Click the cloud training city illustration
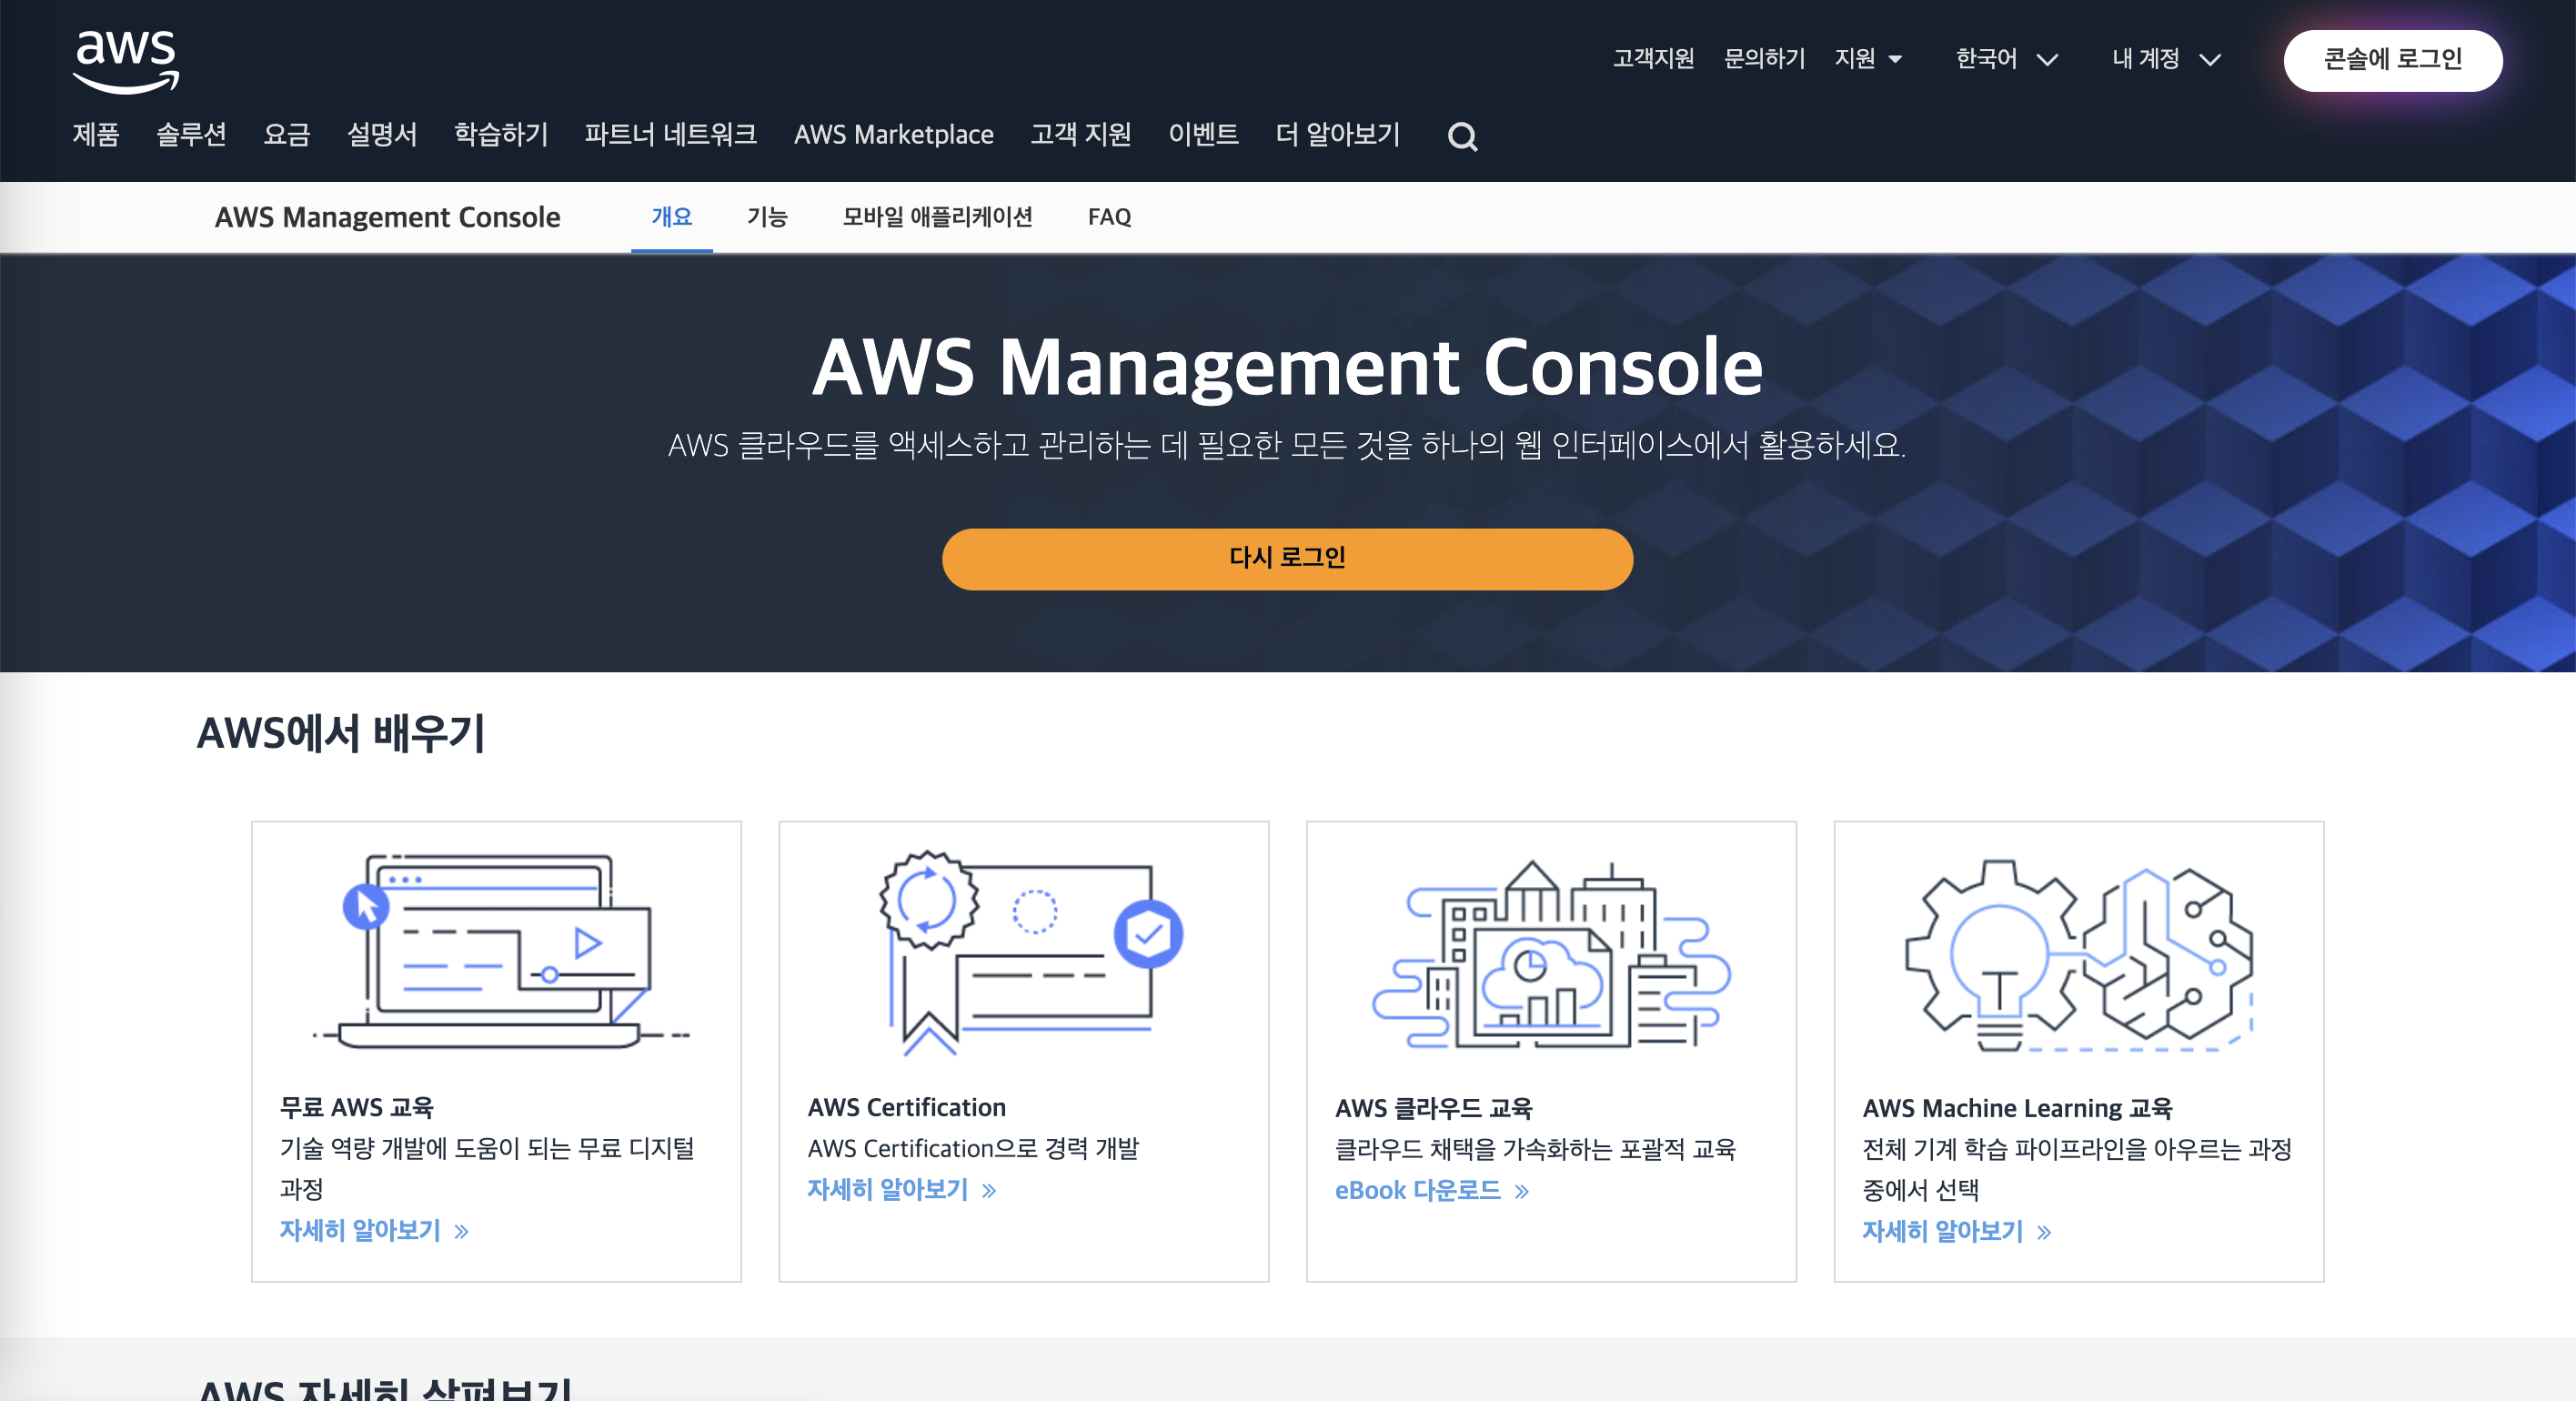The image size is (2576, 1401). click(x=1551, y=953)
